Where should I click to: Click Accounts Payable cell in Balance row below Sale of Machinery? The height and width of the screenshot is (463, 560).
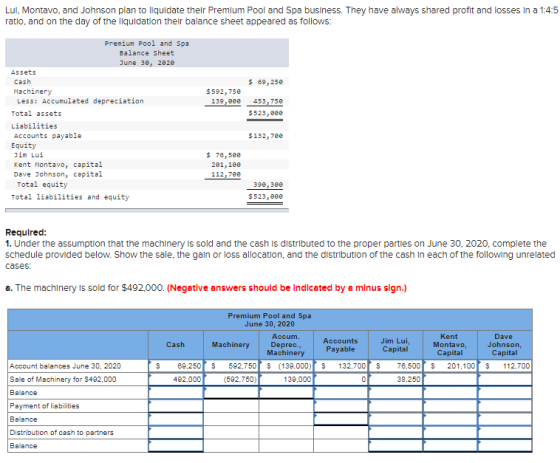tap(341, 392)
